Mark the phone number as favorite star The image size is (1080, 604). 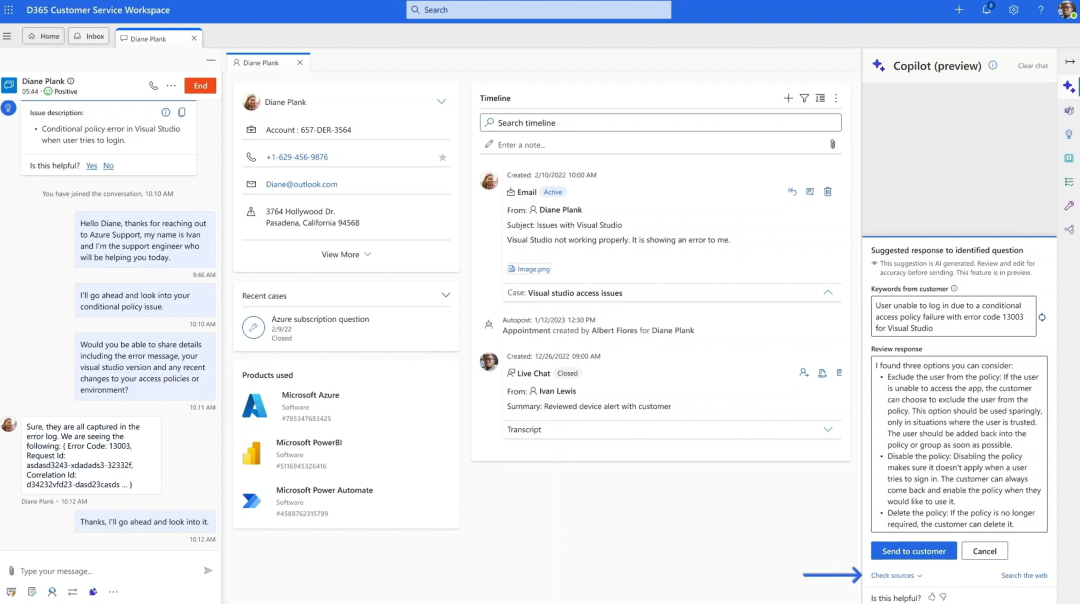[x=442, y=157]
